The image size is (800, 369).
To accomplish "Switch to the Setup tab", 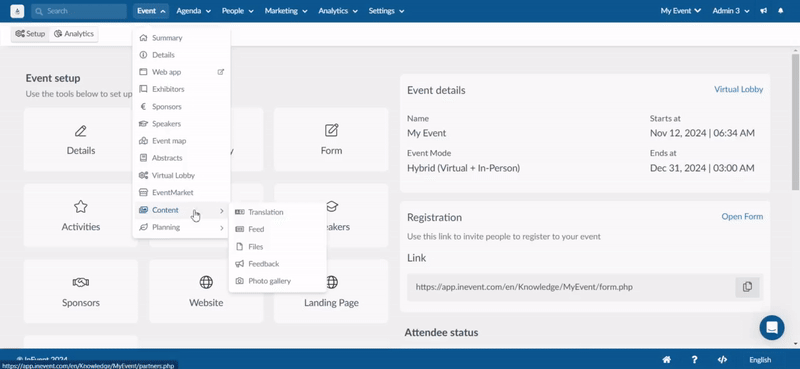I will click(x=30, y=34).
